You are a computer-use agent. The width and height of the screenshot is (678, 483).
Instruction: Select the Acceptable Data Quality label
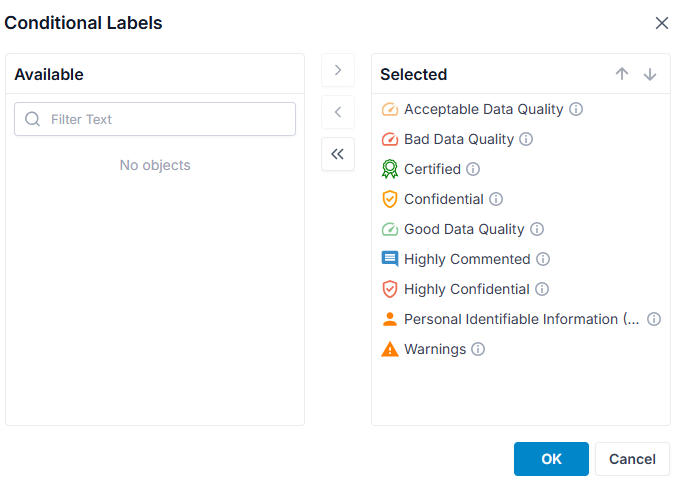pyautogui.click(x=483, y=109)
